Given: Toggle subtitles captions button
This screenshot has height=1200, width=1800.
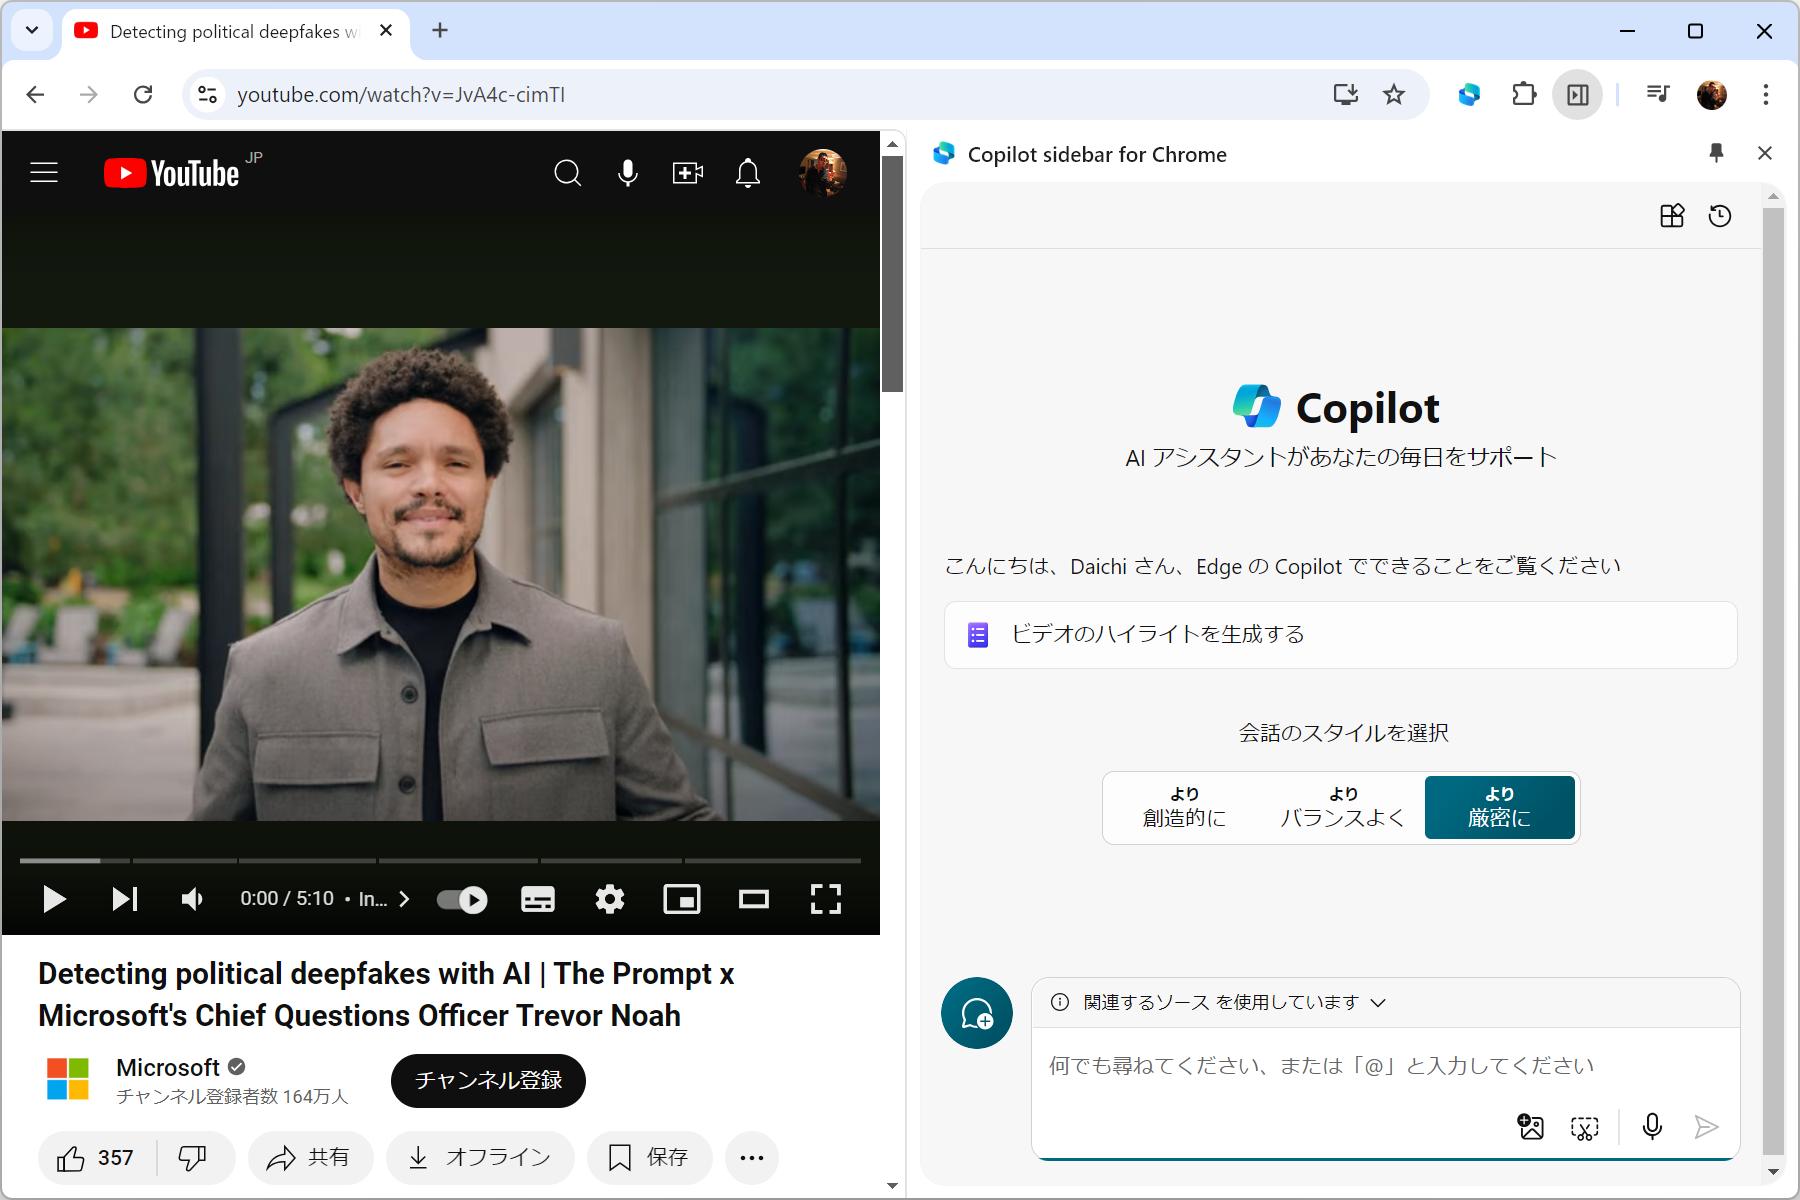Looking at the screenshot, I should pyautogui.click(x=538, y=899).
